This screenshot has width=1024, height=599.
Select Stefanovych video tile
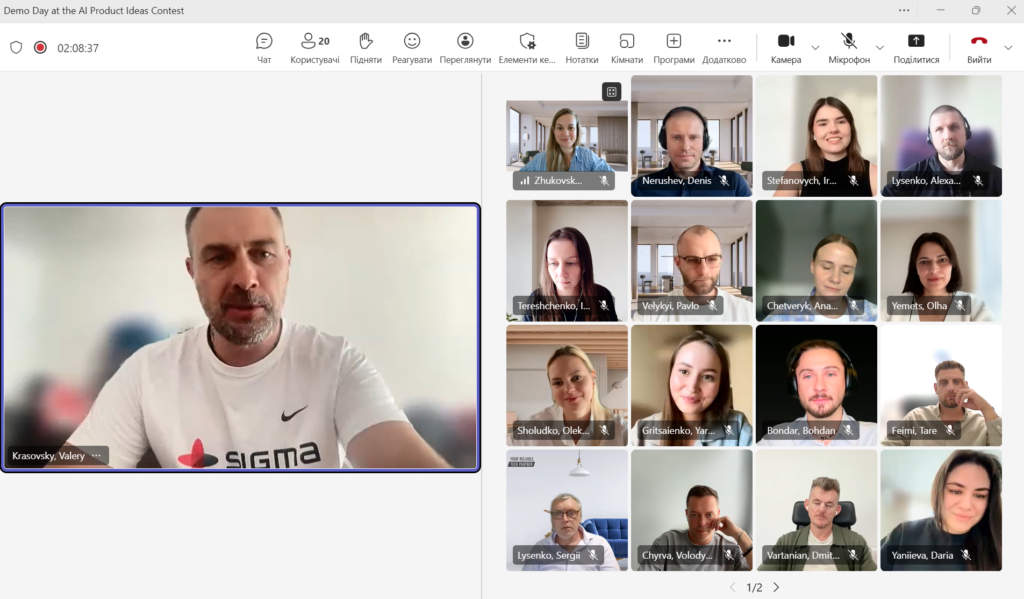pyautogui.click(x=816, y=136)
